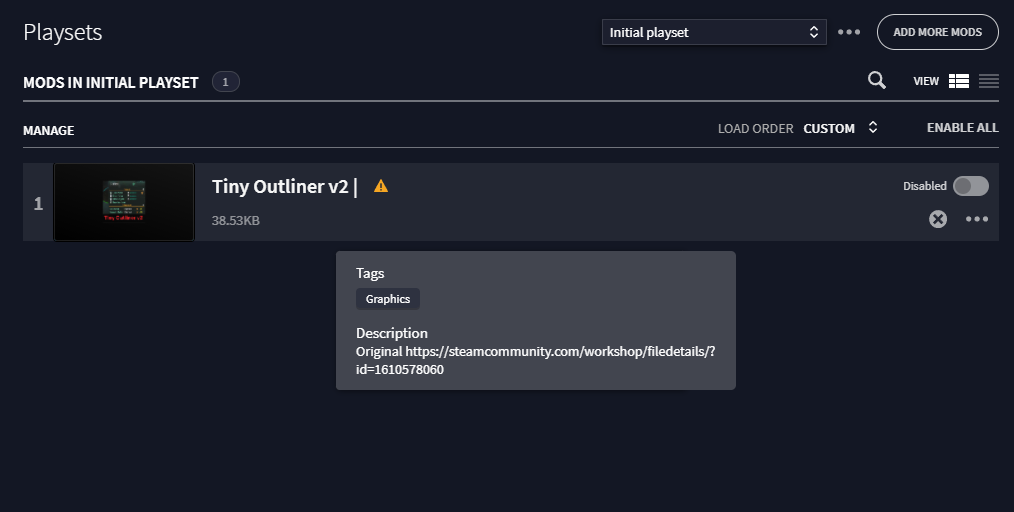Click the mod count badge showing 1
Viewport: 1014px width, 512px height.
226,82
